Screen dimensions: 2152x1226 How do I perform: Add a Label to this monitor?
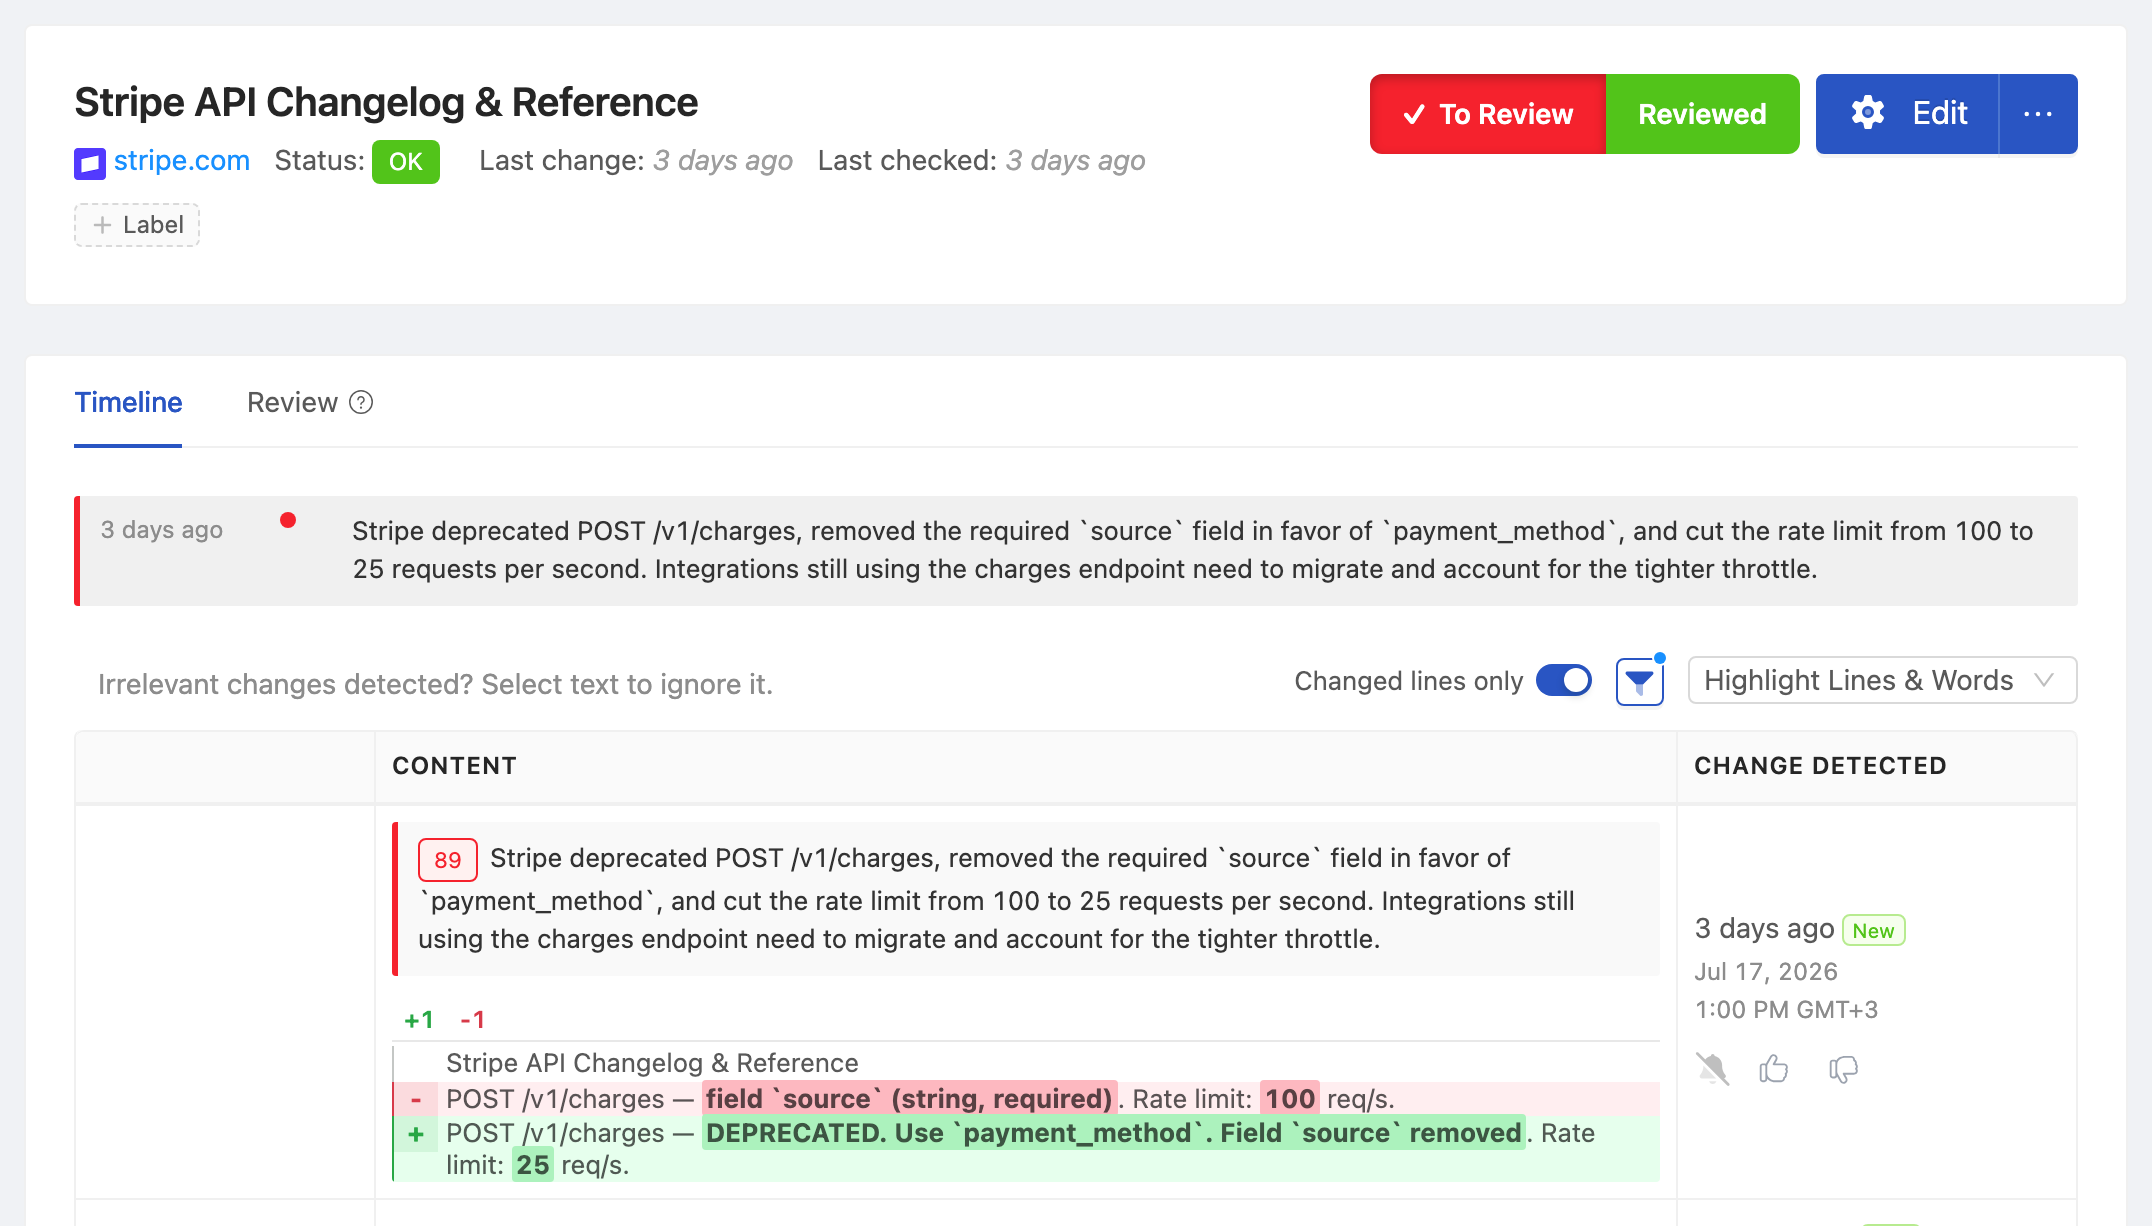coord(137,225)
